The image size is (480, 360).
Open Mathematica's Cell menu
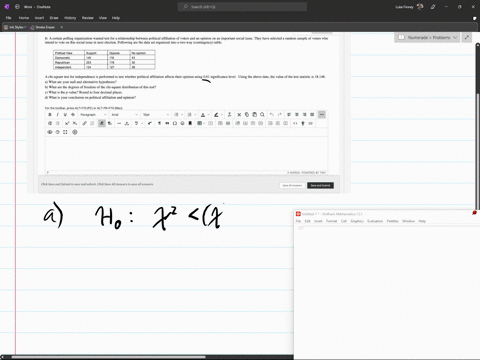(344, 221)
